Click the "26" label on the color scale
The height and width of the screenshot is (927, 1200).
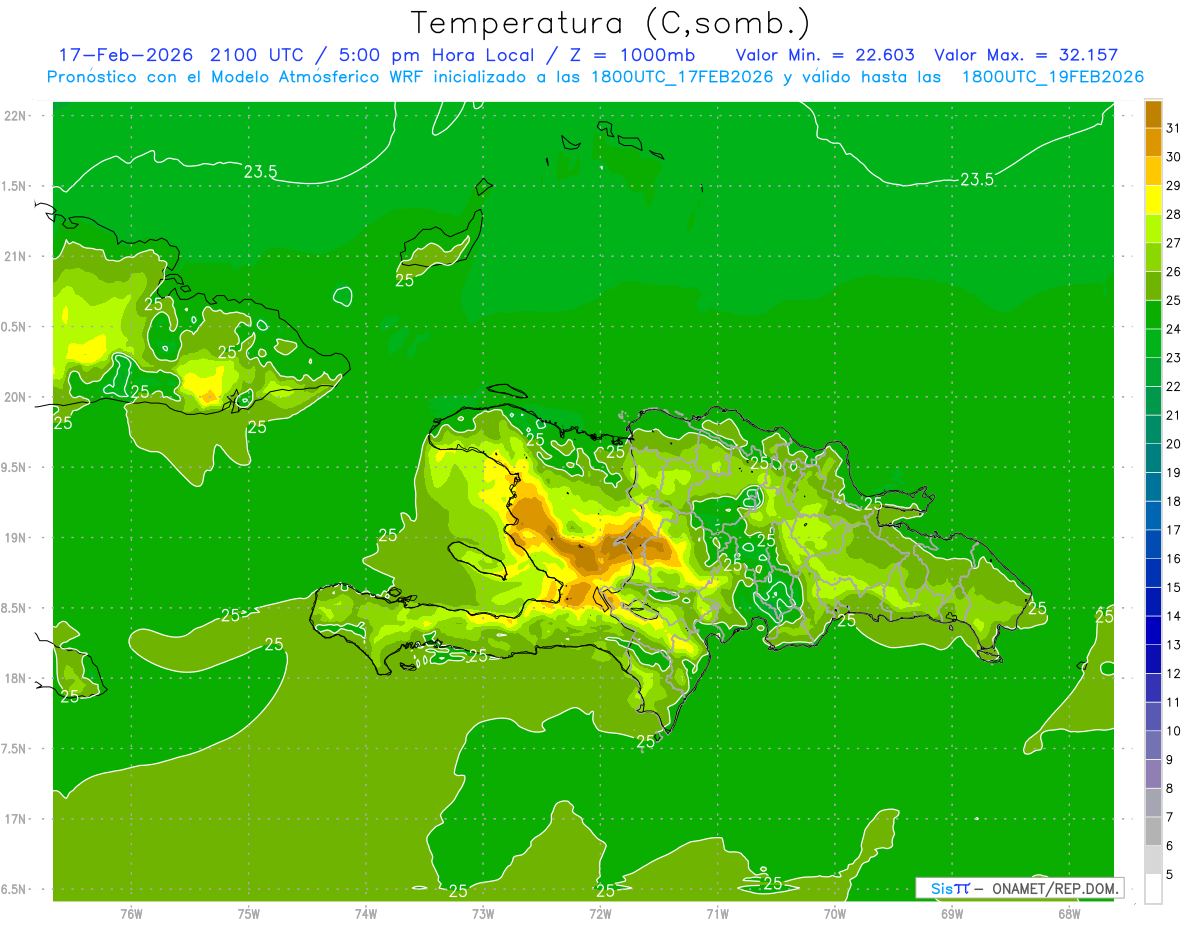point(1174,271)
